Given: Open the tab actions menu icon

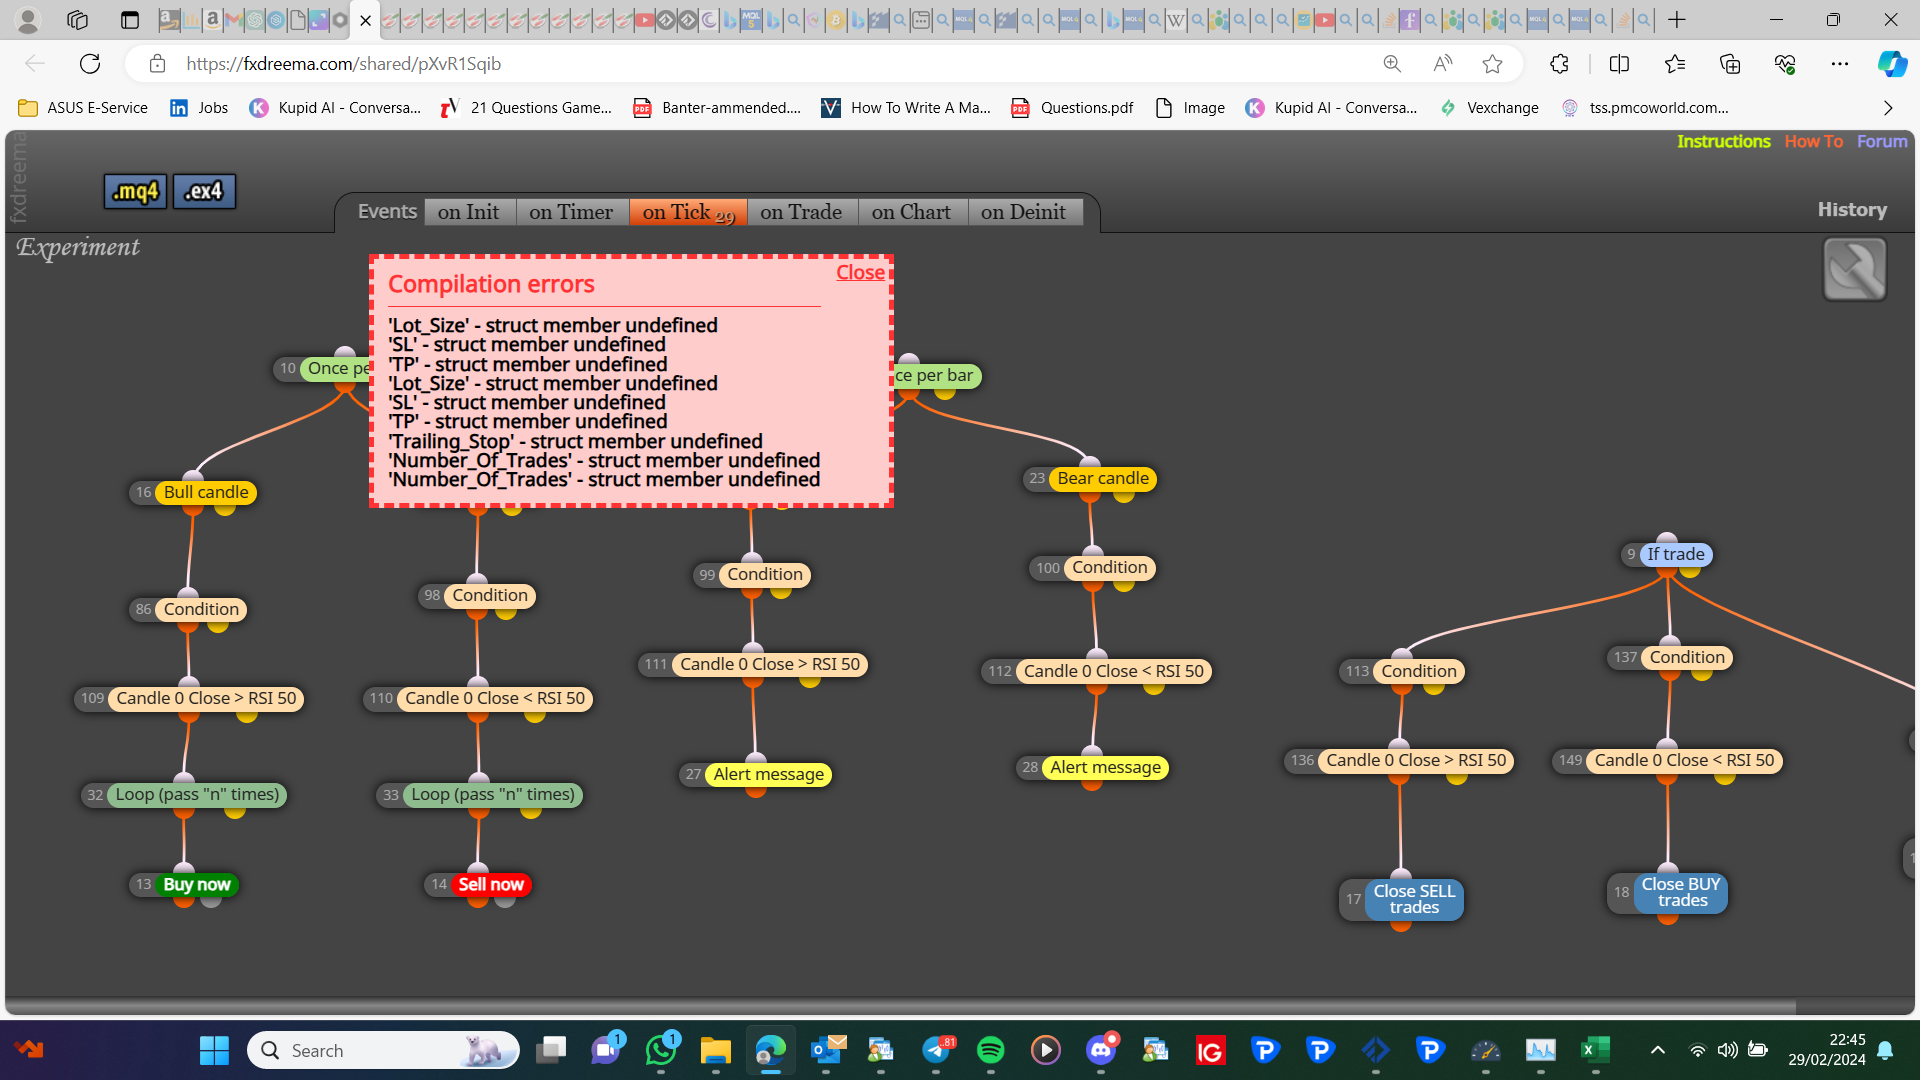Looking at the screenshot, I should click(129, 20).
